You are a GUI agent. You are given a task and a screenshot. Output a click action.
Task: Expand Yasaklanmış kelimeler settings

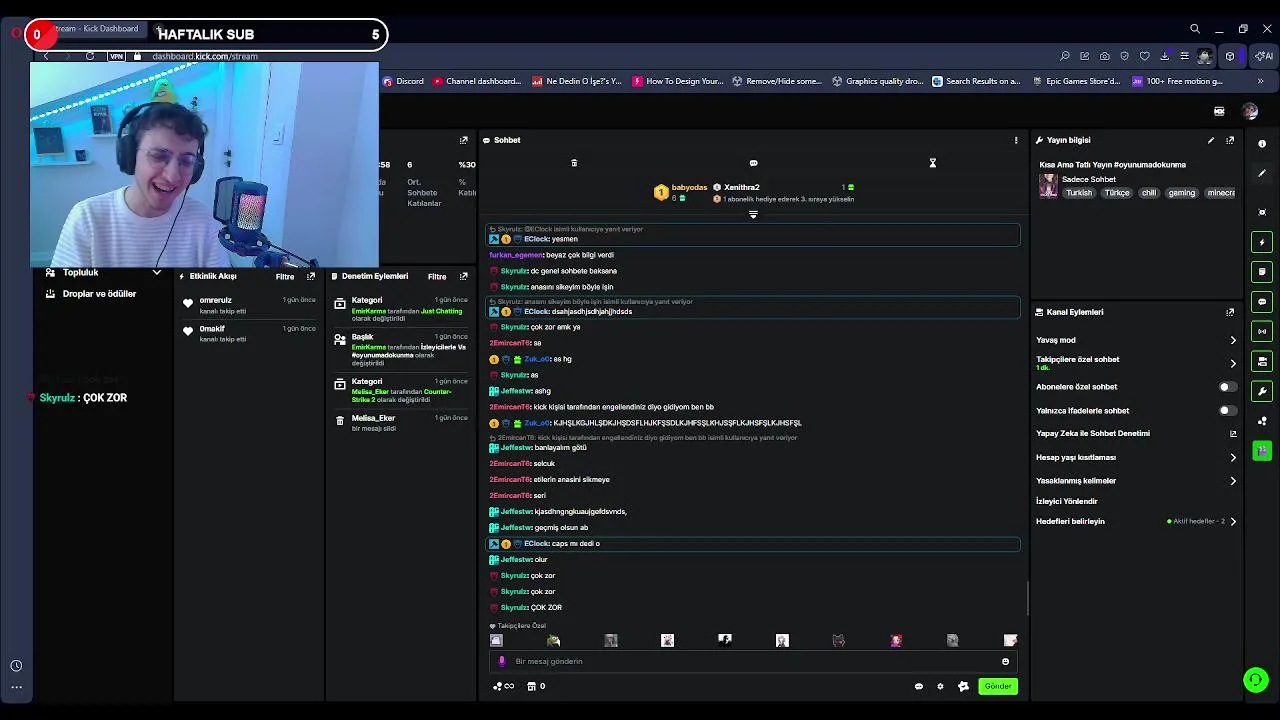pyautogui.click(x=1232, y=481)
